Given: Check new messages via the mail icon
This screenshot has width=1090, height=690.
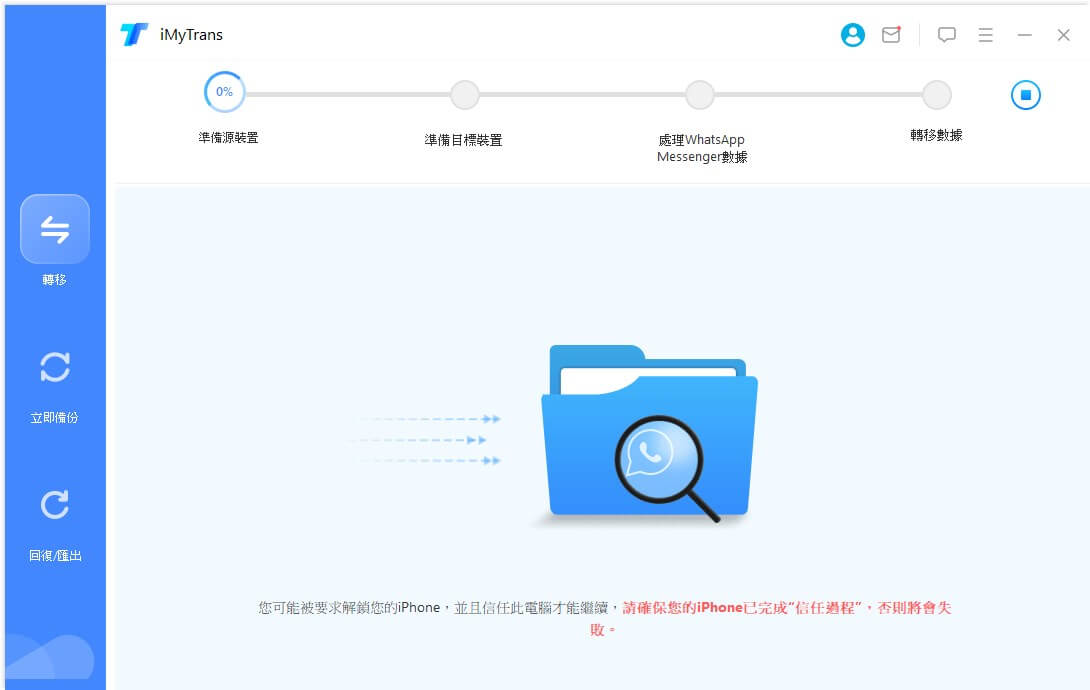Looking at the screenshot, I should (x=890, y=35).
